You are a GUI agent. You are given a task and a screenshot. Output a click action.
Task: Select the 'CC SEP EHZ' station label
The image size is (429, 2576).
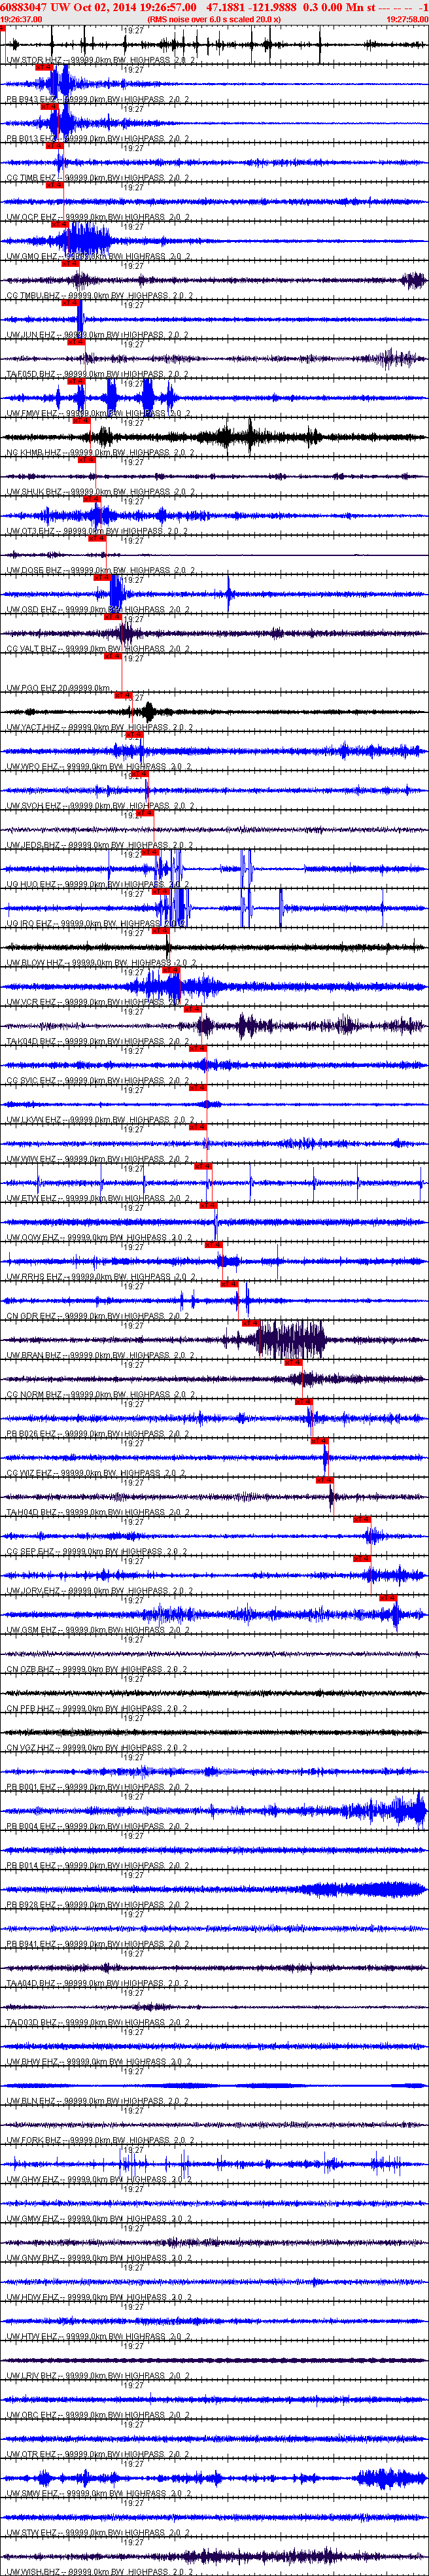(x=31, y=1552)
